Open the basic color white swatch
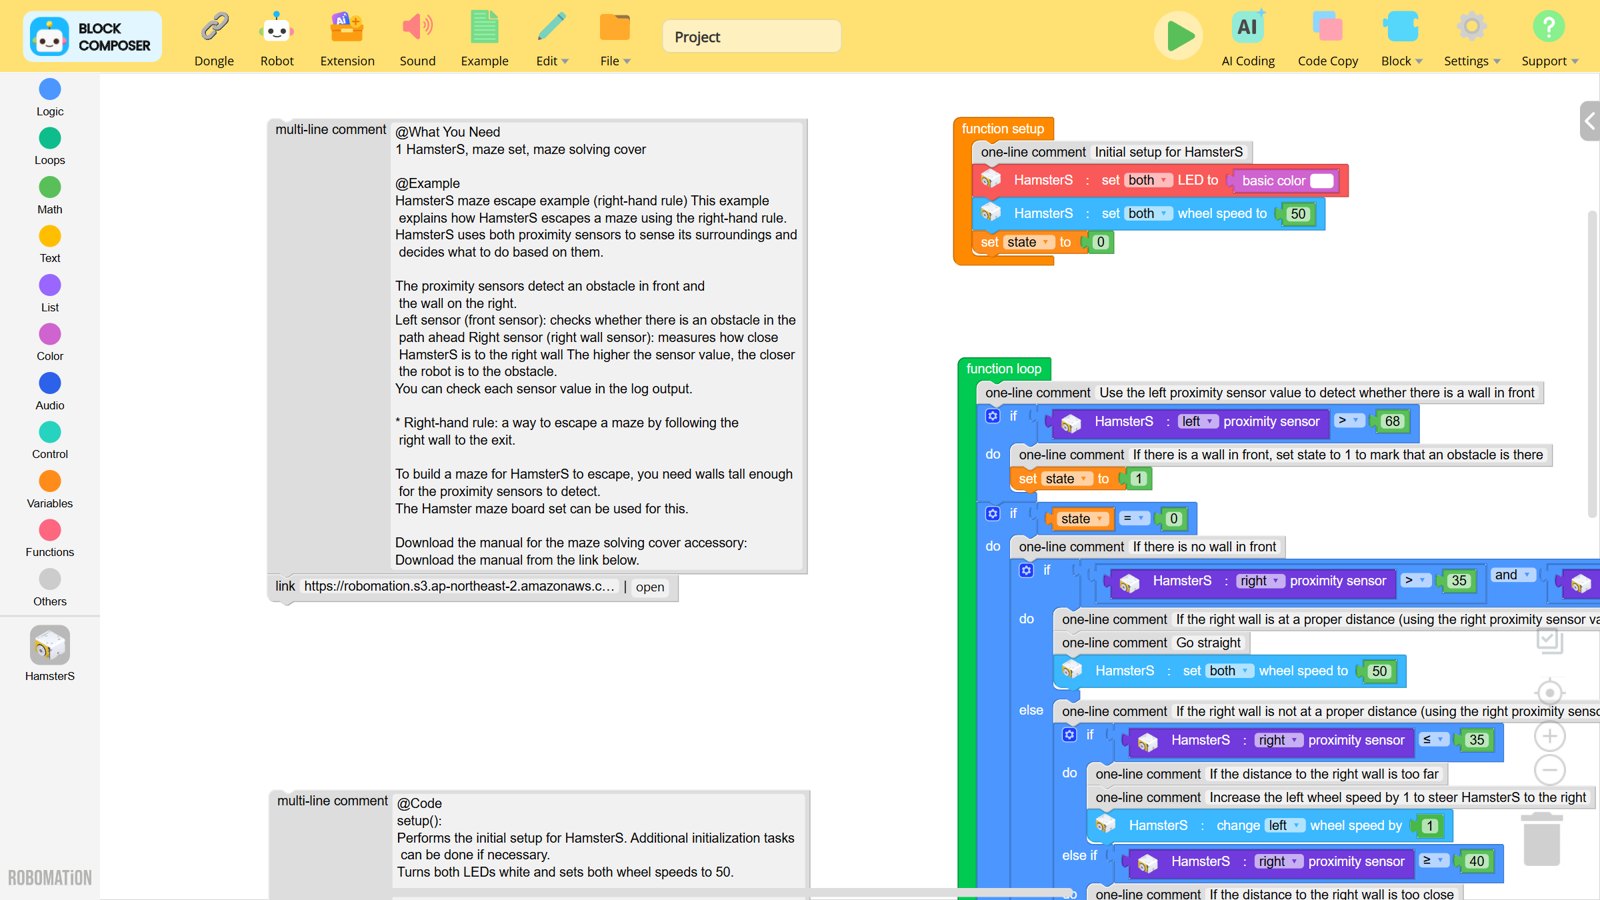 (x=1322, y=181)
